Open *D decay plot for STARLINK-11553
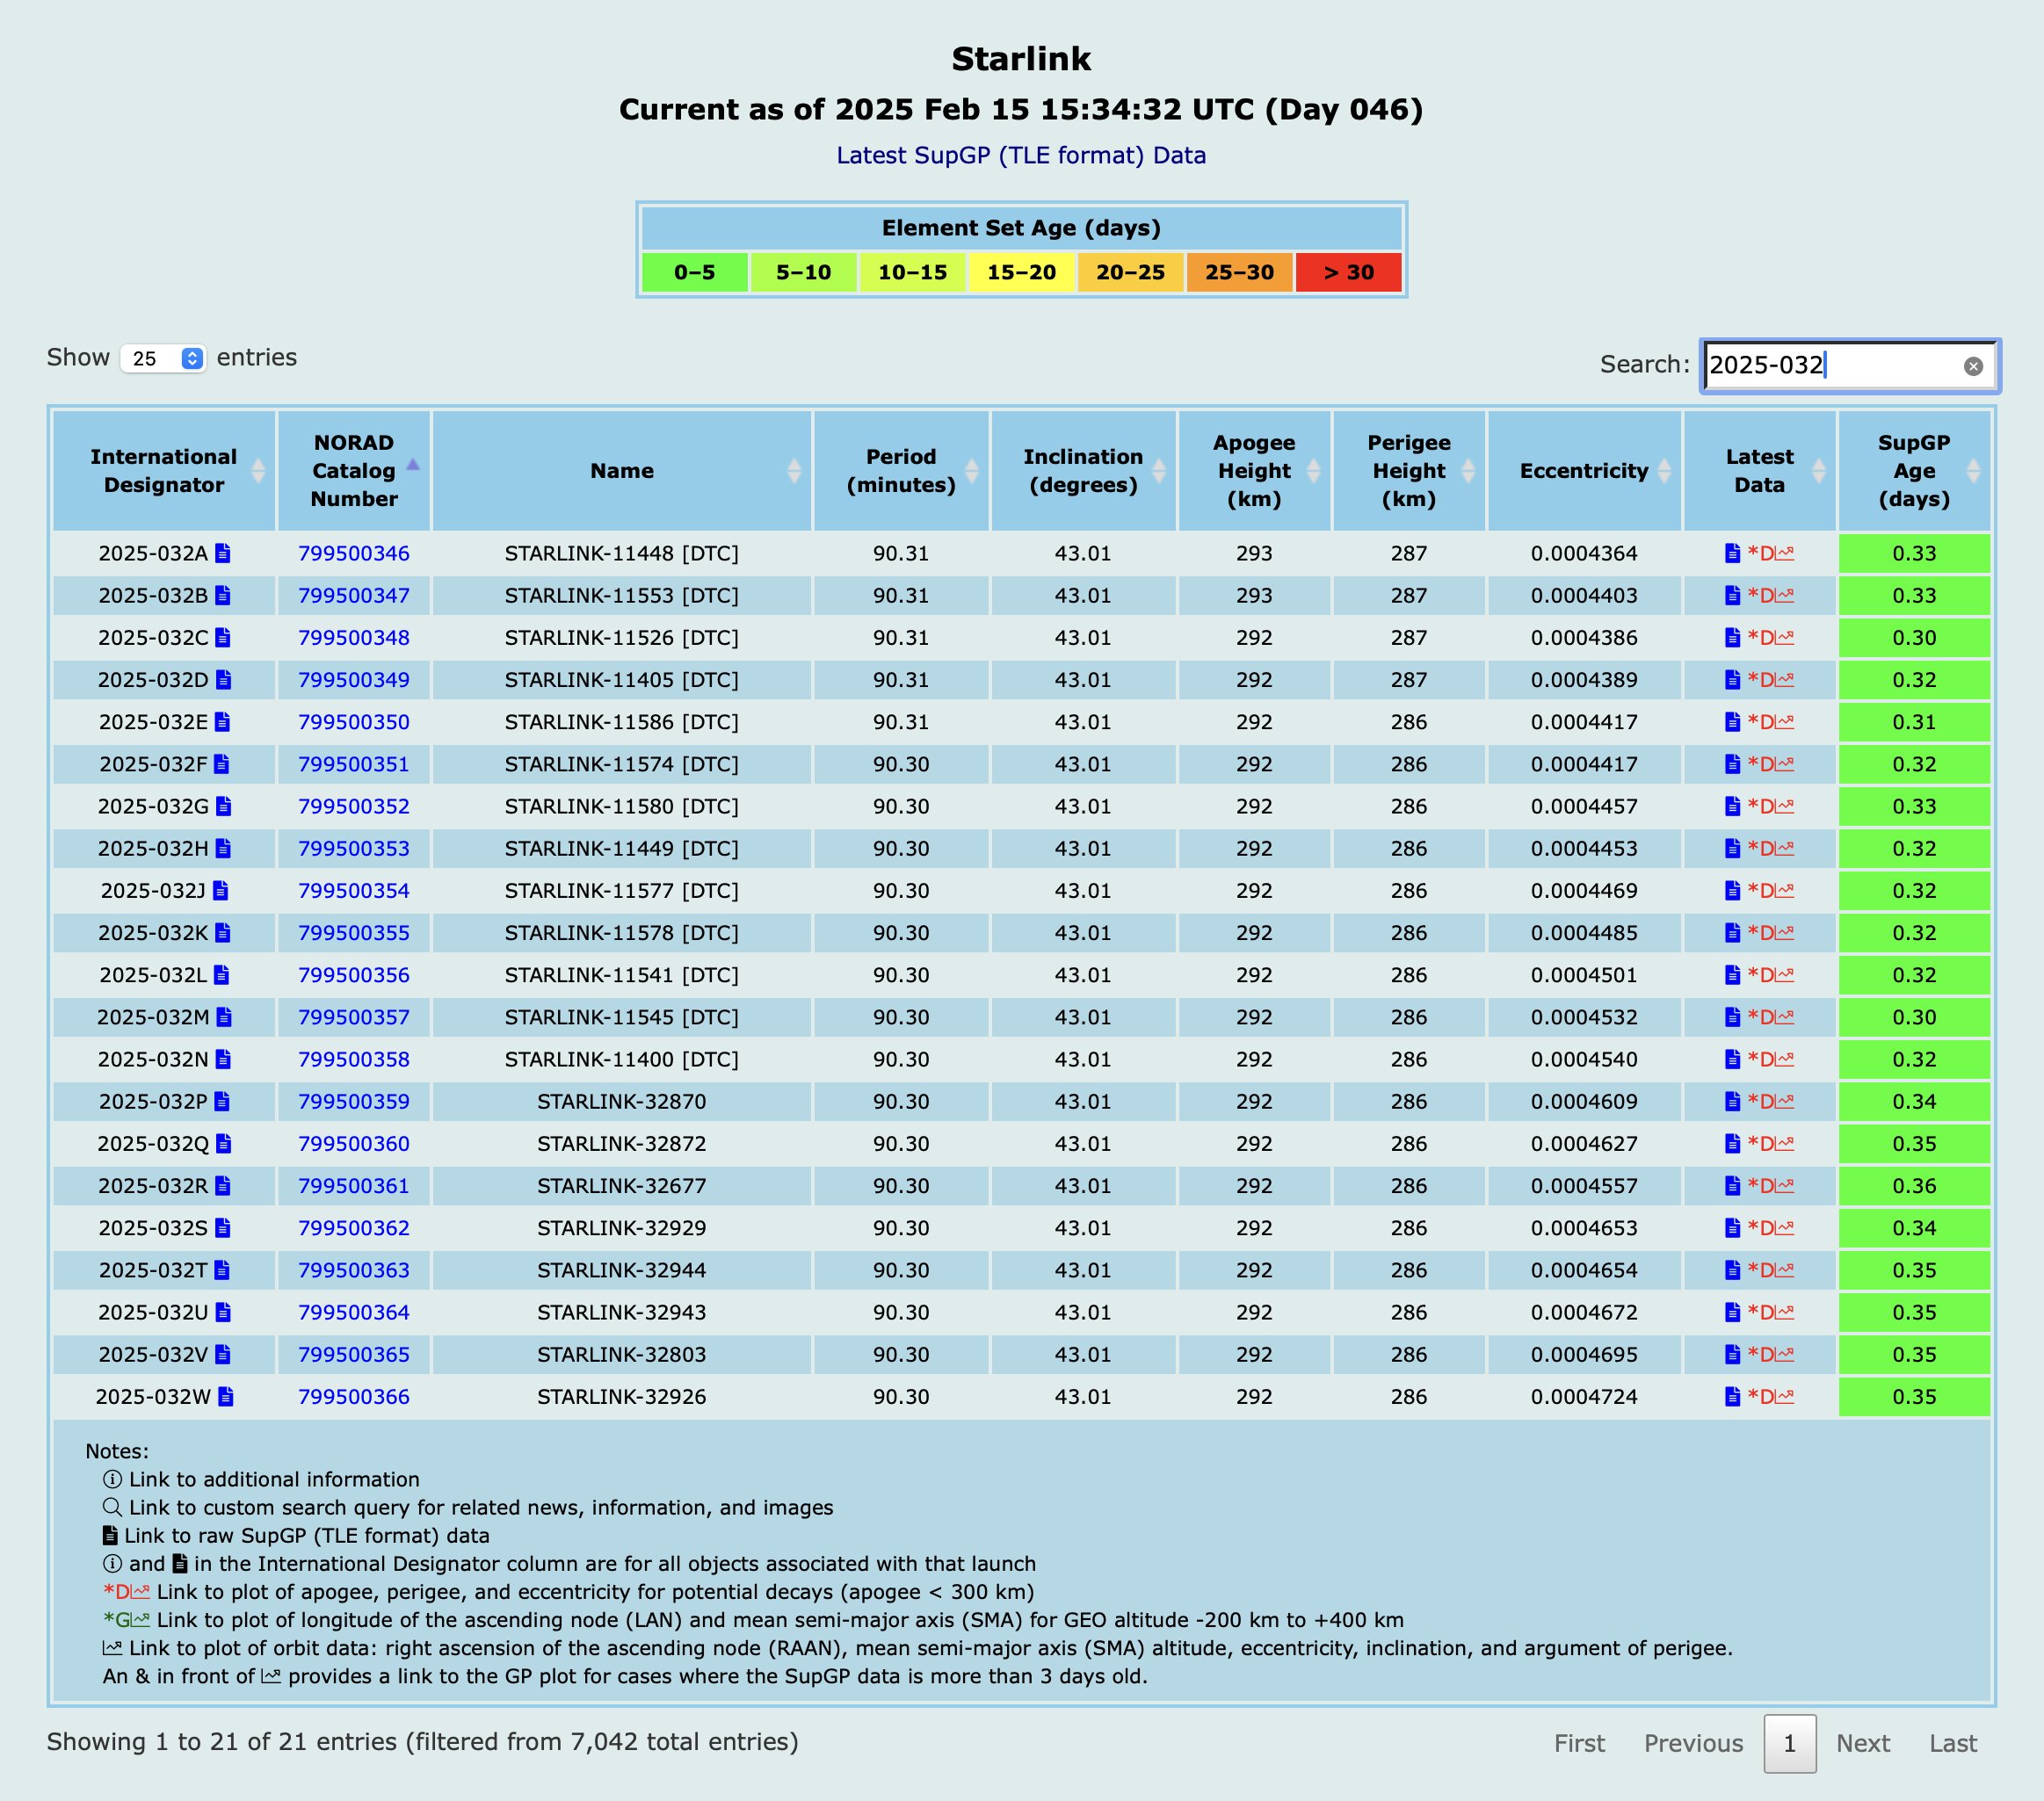Screen dimensions: 2044x1801 click(1760, 596)
